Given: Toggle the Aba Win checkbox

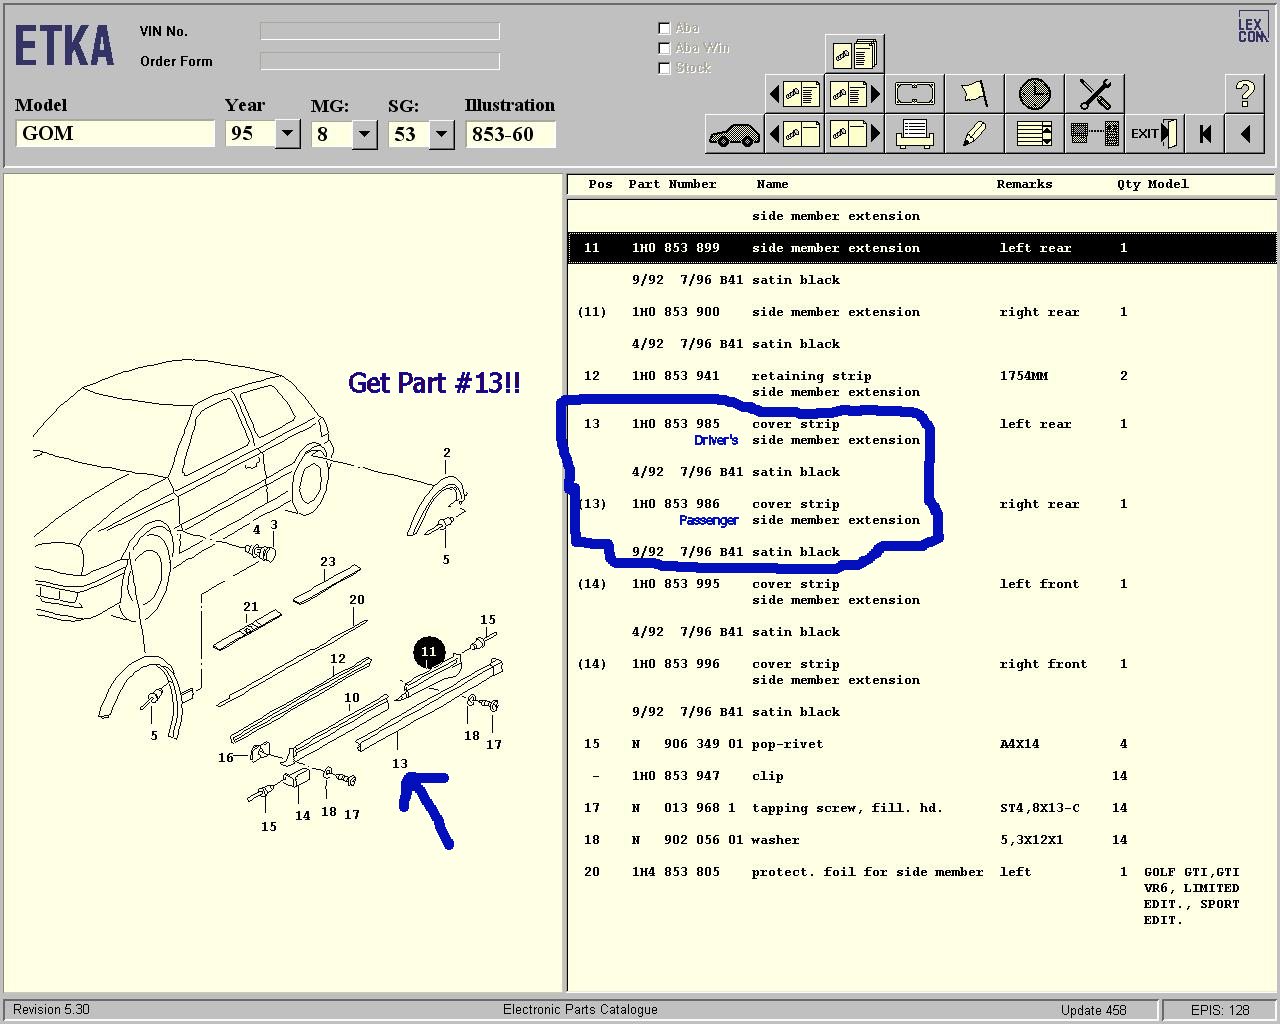Looking at the screenshot, I should click(x=664, y=48).
